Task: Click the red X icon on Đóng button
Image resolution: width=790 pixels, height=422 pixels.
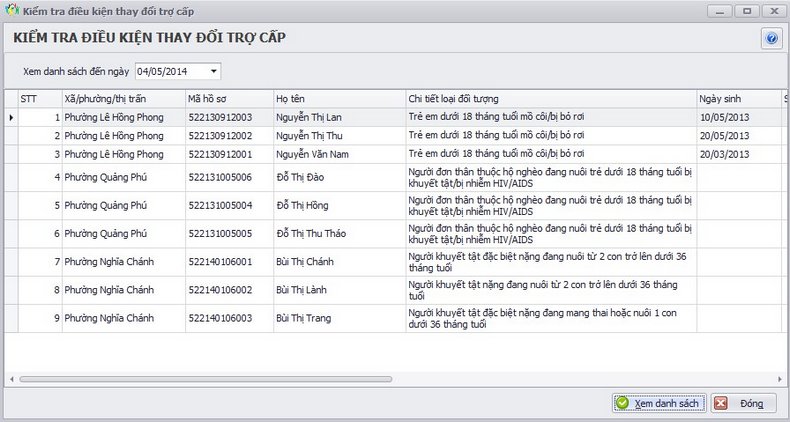Action: (720, 403)
